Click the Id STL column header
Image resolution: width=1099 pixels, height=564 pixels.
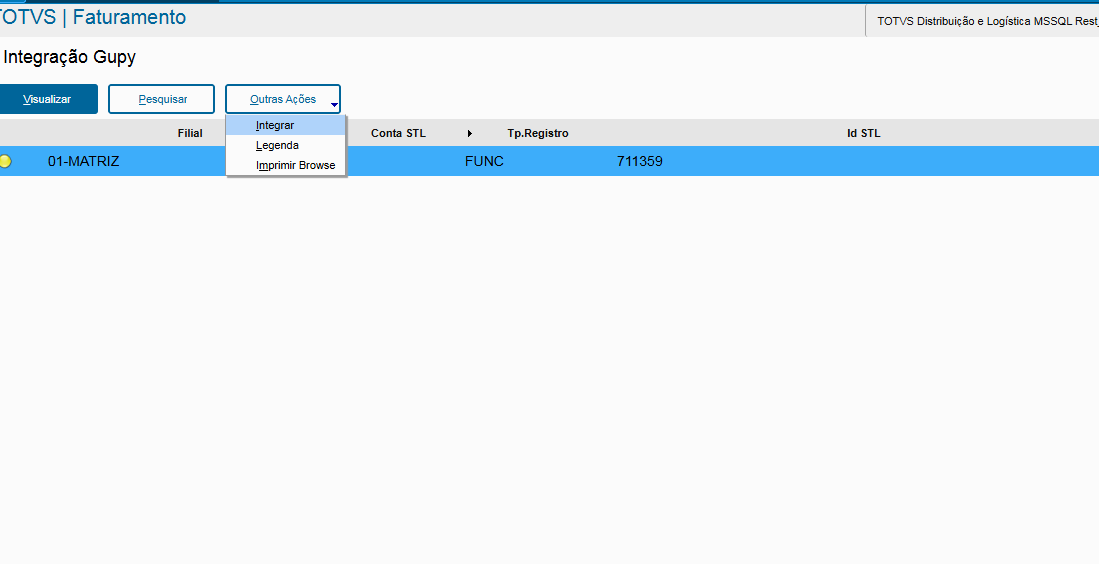point(863,133)
